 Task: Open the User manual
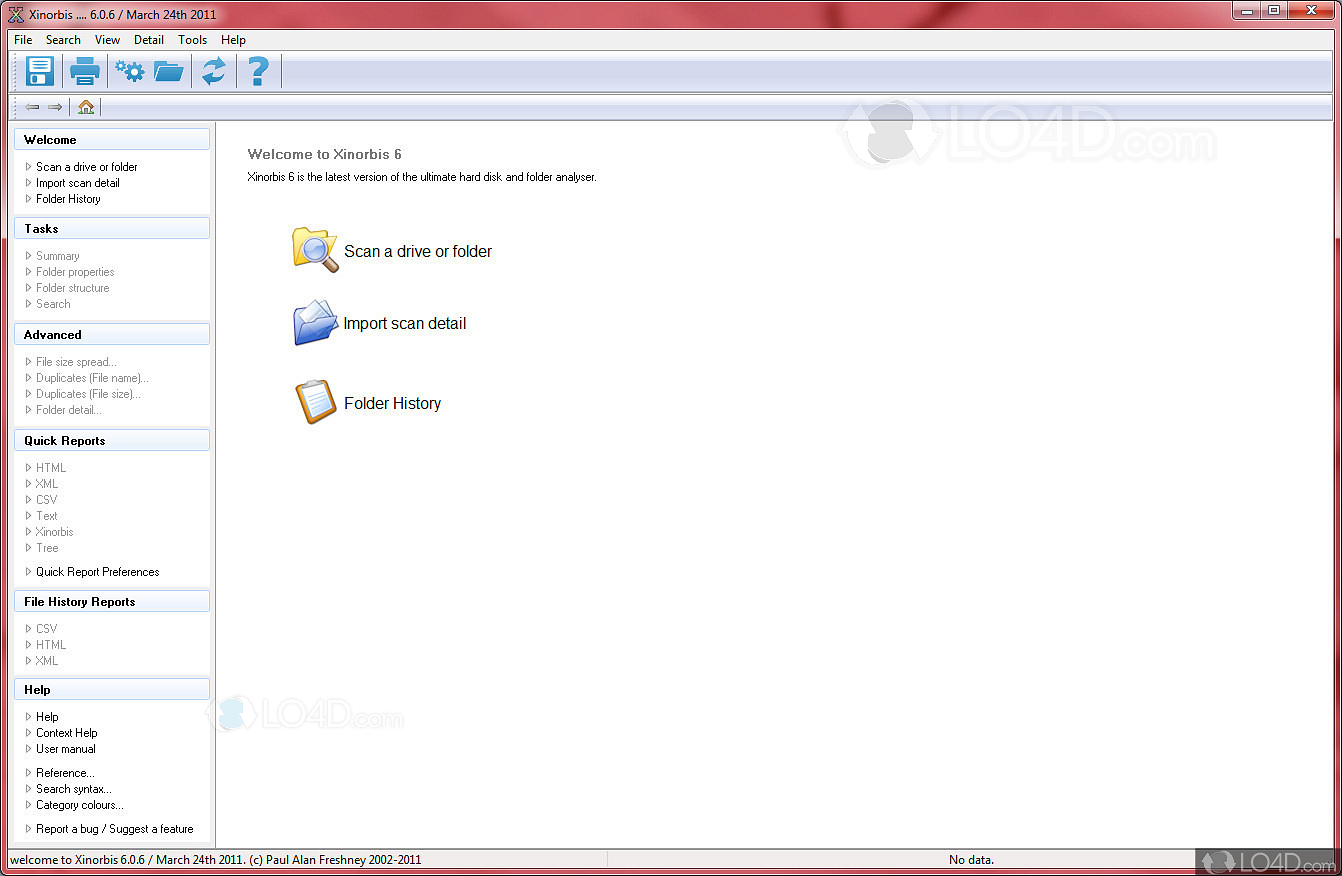click(x=66, y=749)
